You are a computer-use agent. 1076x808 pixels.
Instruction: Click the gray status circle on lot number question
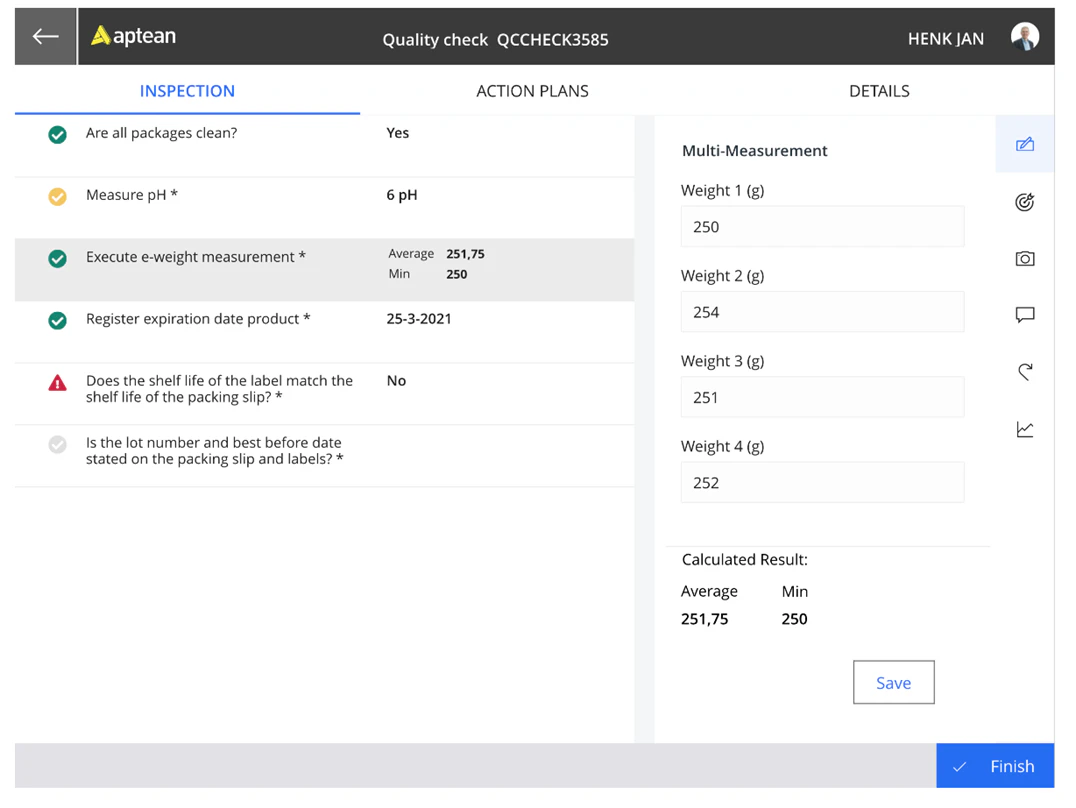(x=57, y=444)
